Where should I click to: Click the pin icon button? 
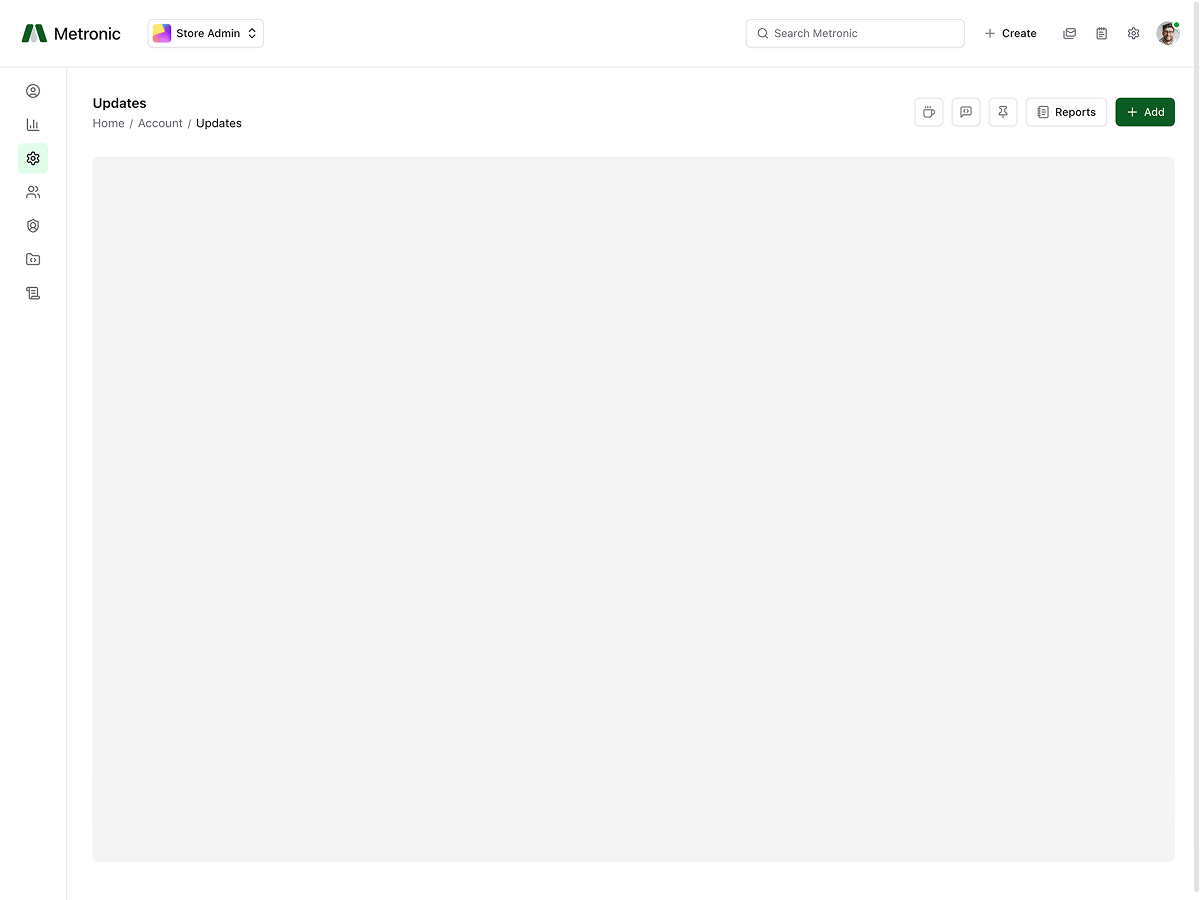[1003, 112]
